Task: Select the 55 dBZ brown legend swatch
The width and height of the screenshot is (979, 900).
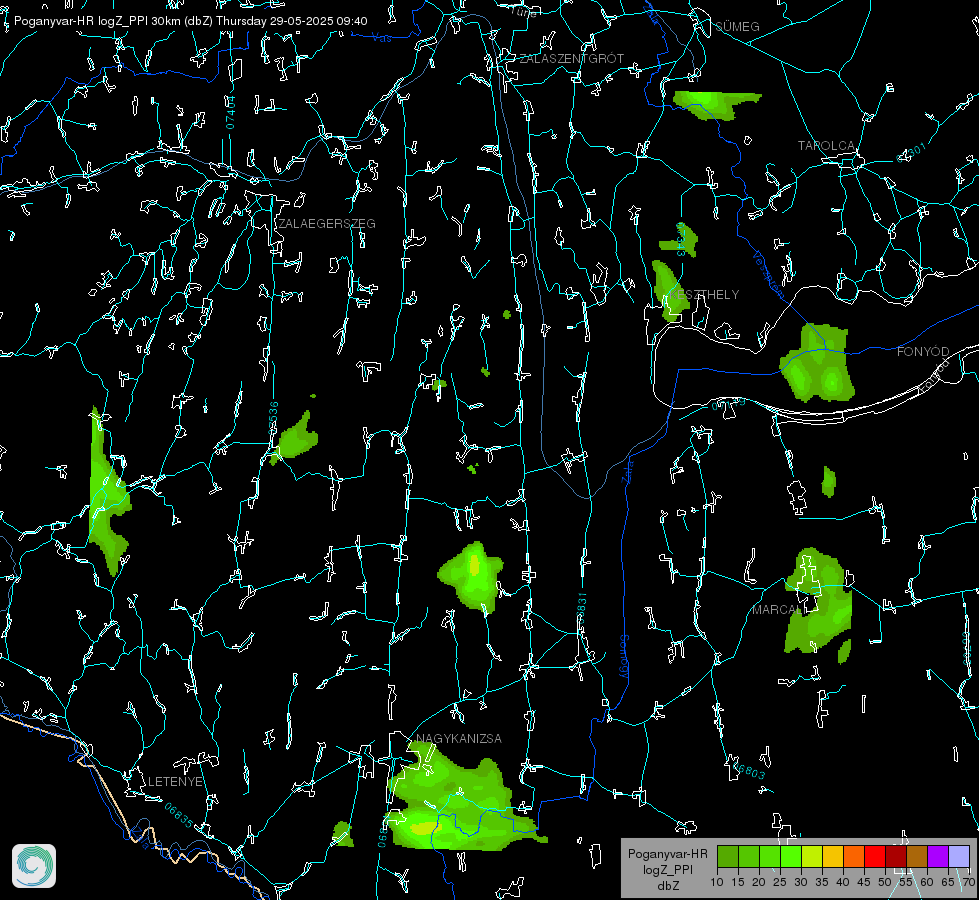Action: [x=917, y=856]
